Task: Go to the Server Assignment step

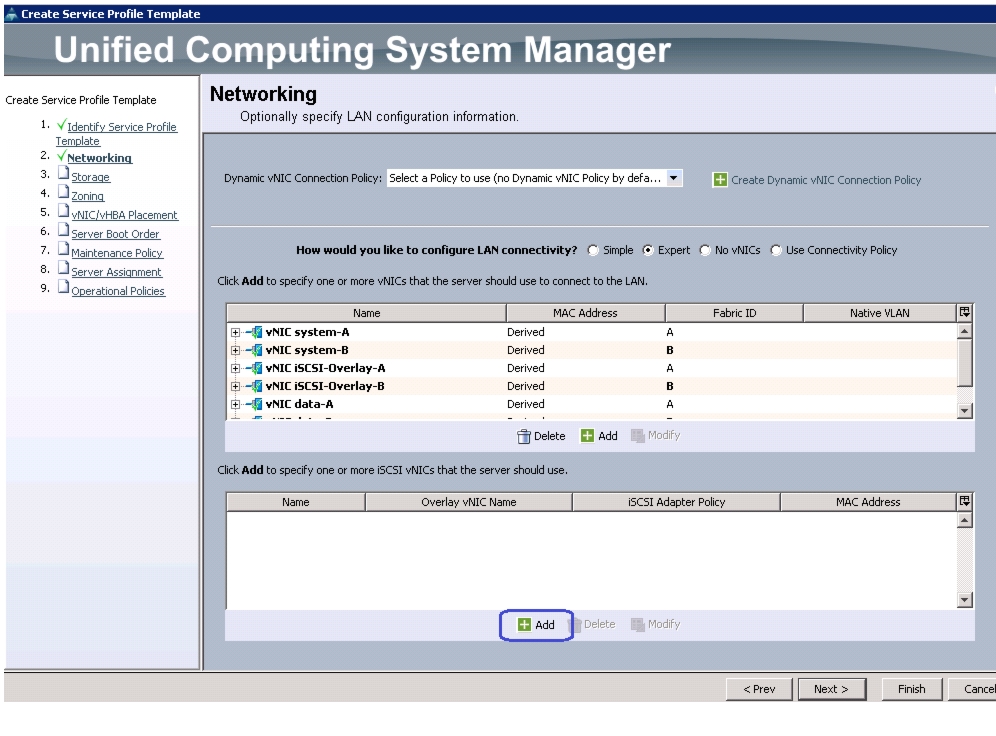Action: click(116, 272)
